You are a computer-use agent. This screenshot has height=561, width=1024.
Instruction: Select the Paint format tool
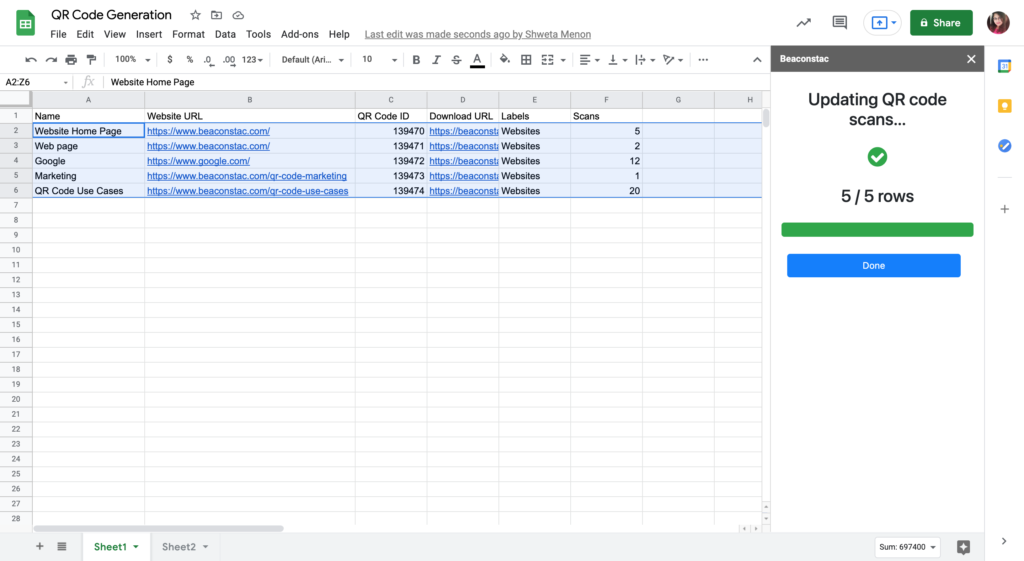(x=91, y=59)
